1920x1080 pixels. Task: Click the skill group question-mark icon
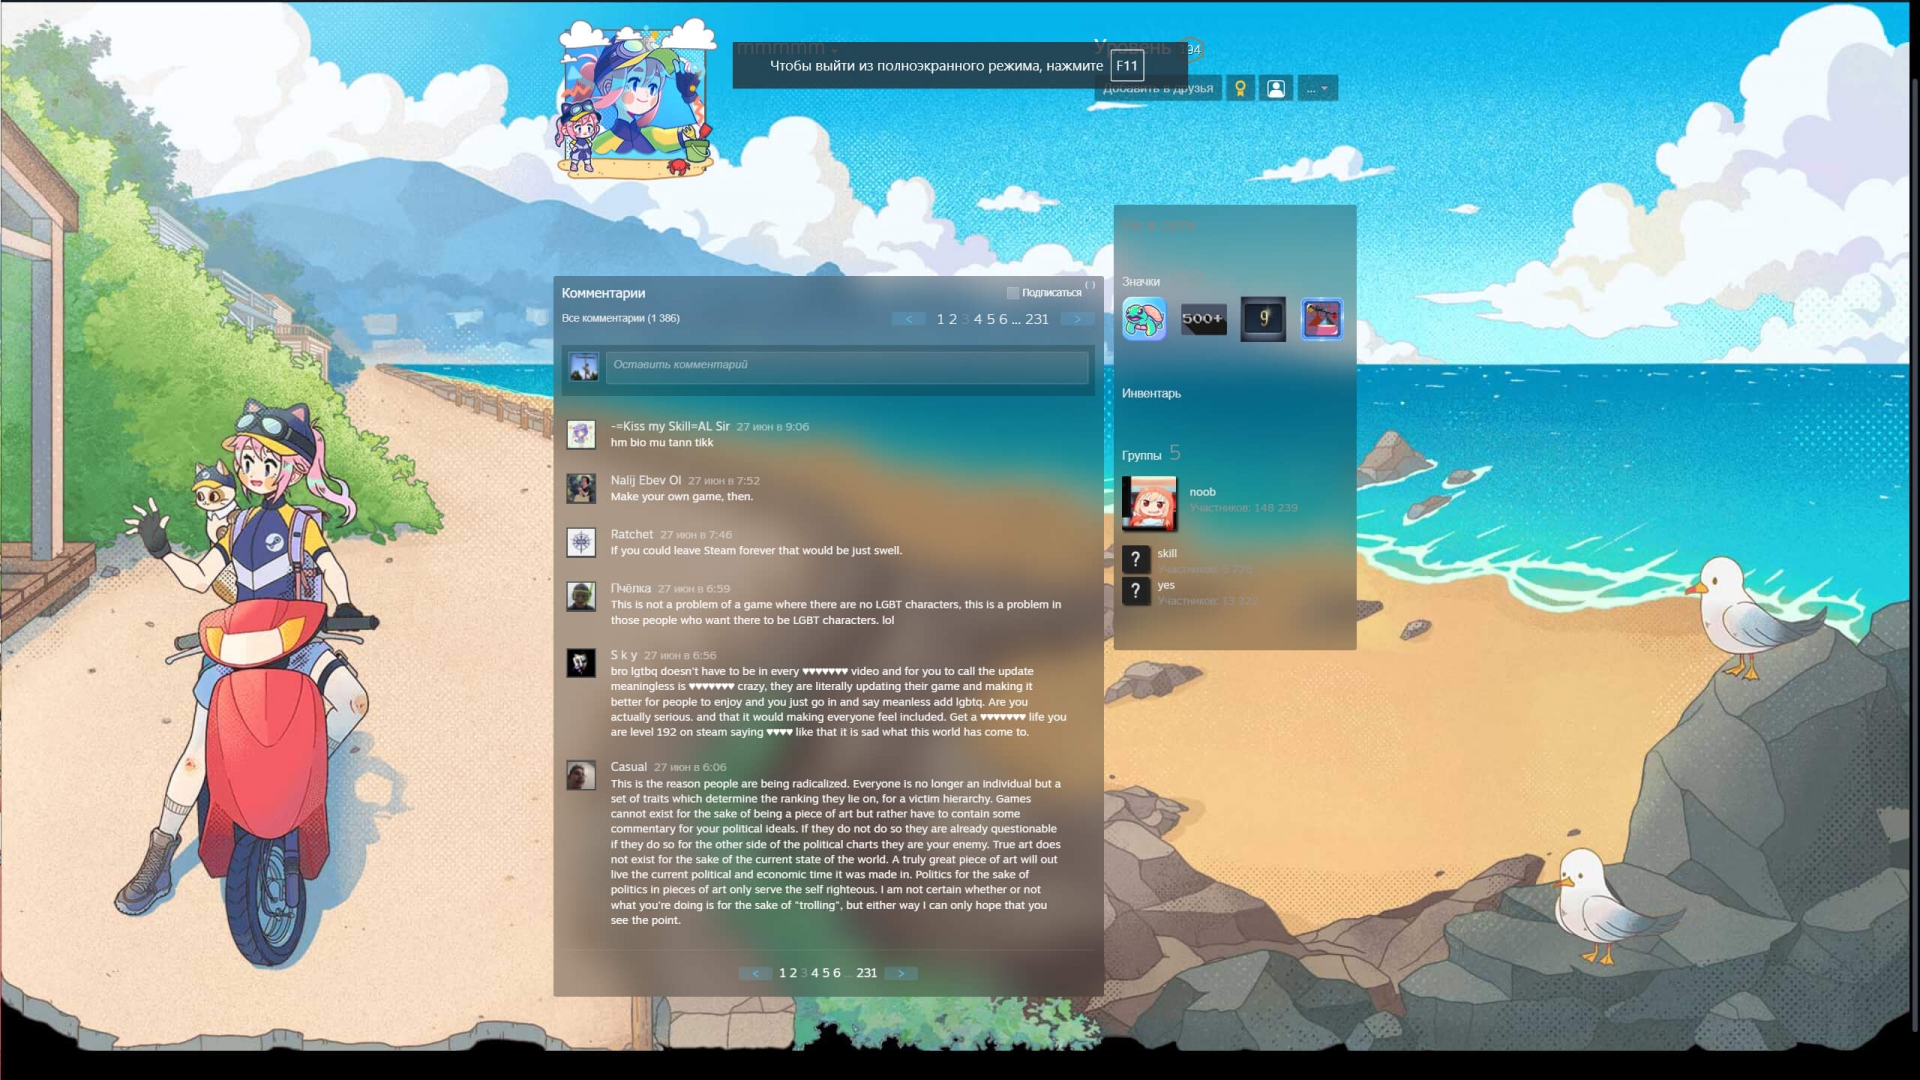1136,560
